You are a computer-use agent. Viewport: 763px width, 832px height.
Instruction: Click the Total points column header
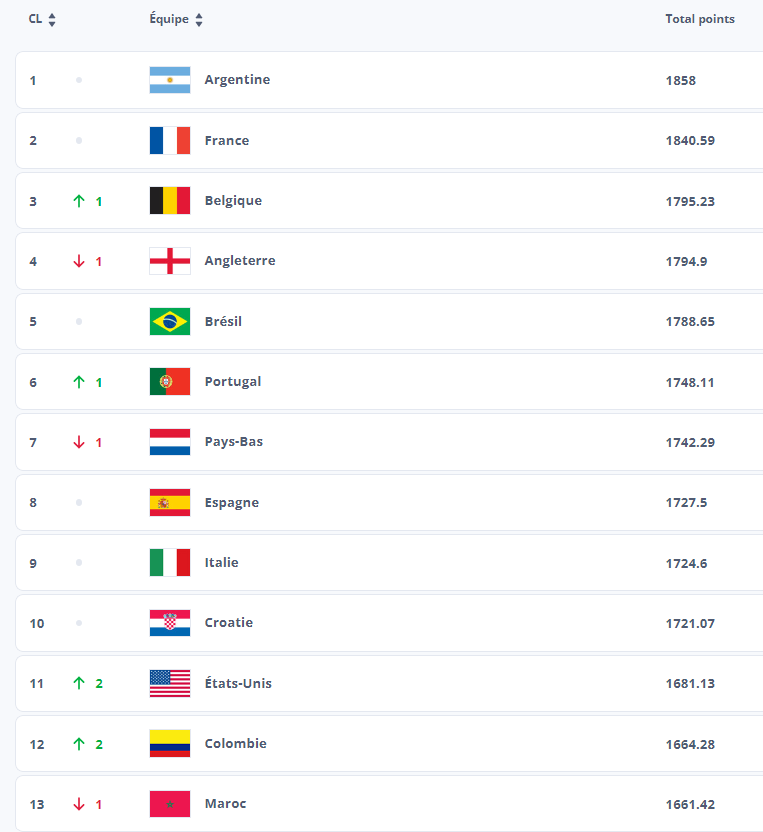pyautogui.click(x=700, y=18)
